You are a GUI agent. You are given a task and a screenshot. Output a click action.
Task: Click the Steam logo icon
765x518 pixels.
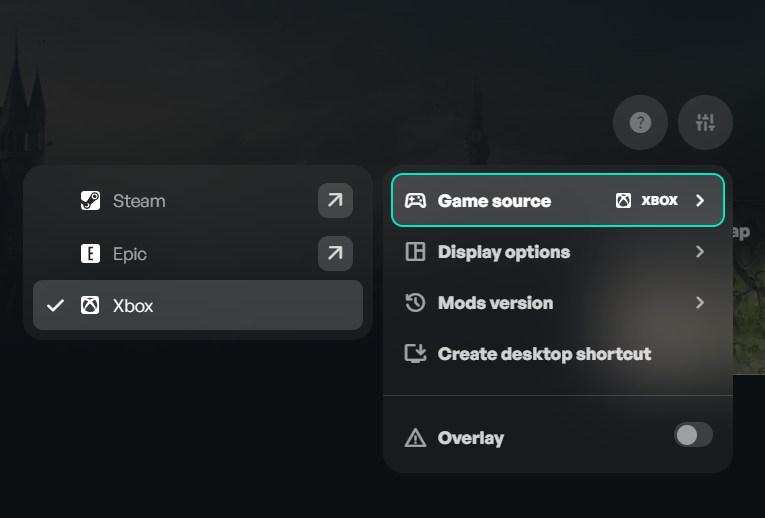(90, 201)
